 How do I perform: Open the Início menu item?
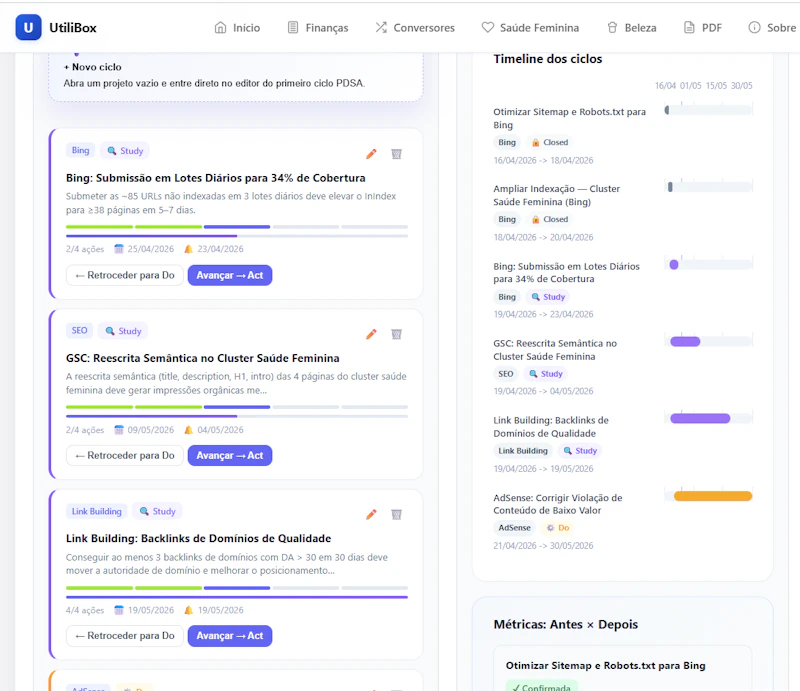point(237,28)
